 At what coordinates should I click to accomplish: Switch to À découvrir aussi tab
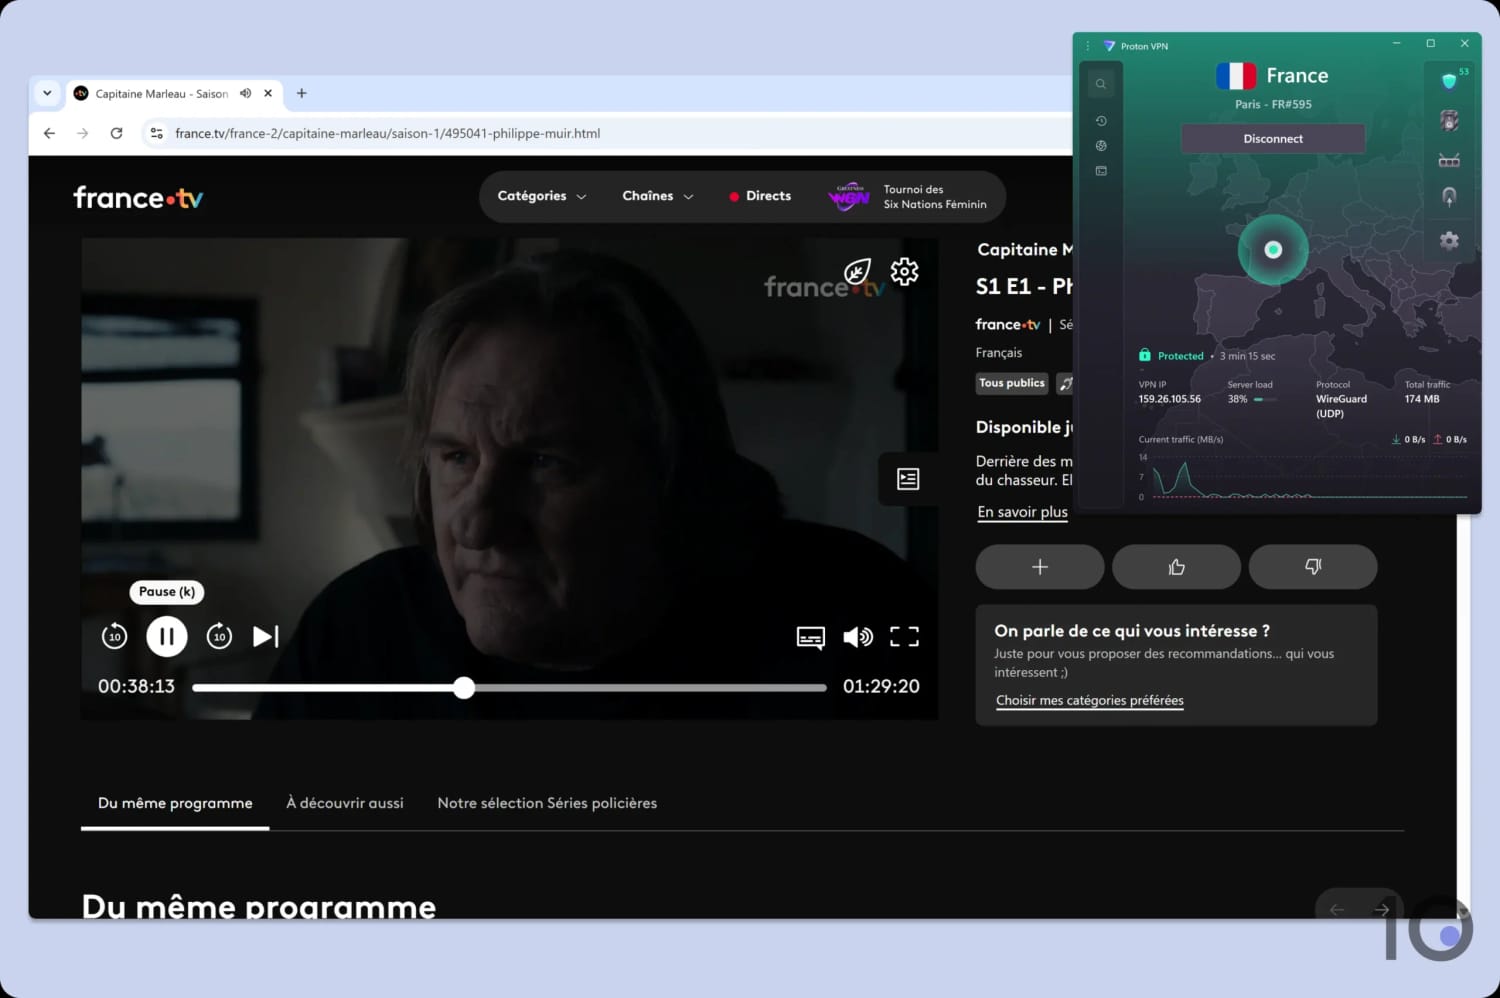pyautogui.click(x=345, y=803)
